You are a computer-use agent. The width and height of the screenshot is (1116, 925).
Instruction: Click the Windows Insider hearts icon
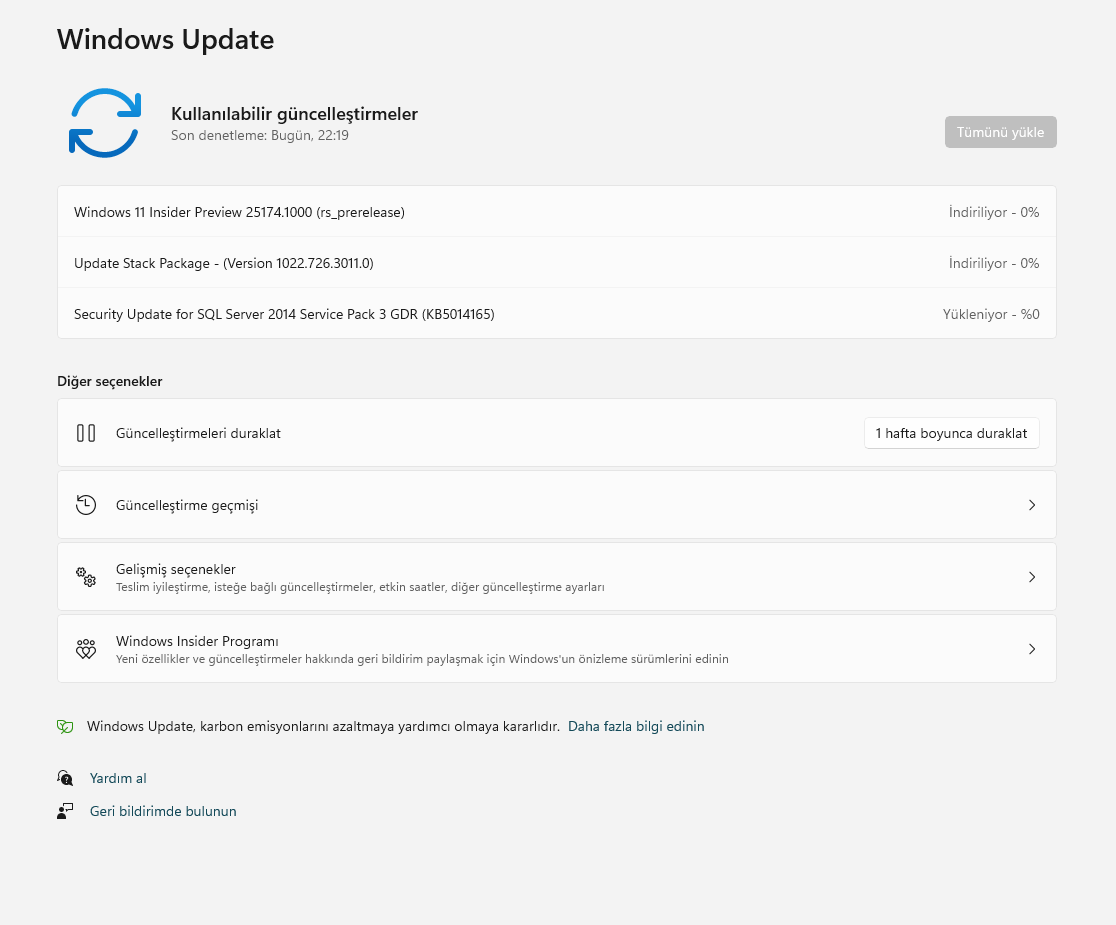(x=86, y=649)
